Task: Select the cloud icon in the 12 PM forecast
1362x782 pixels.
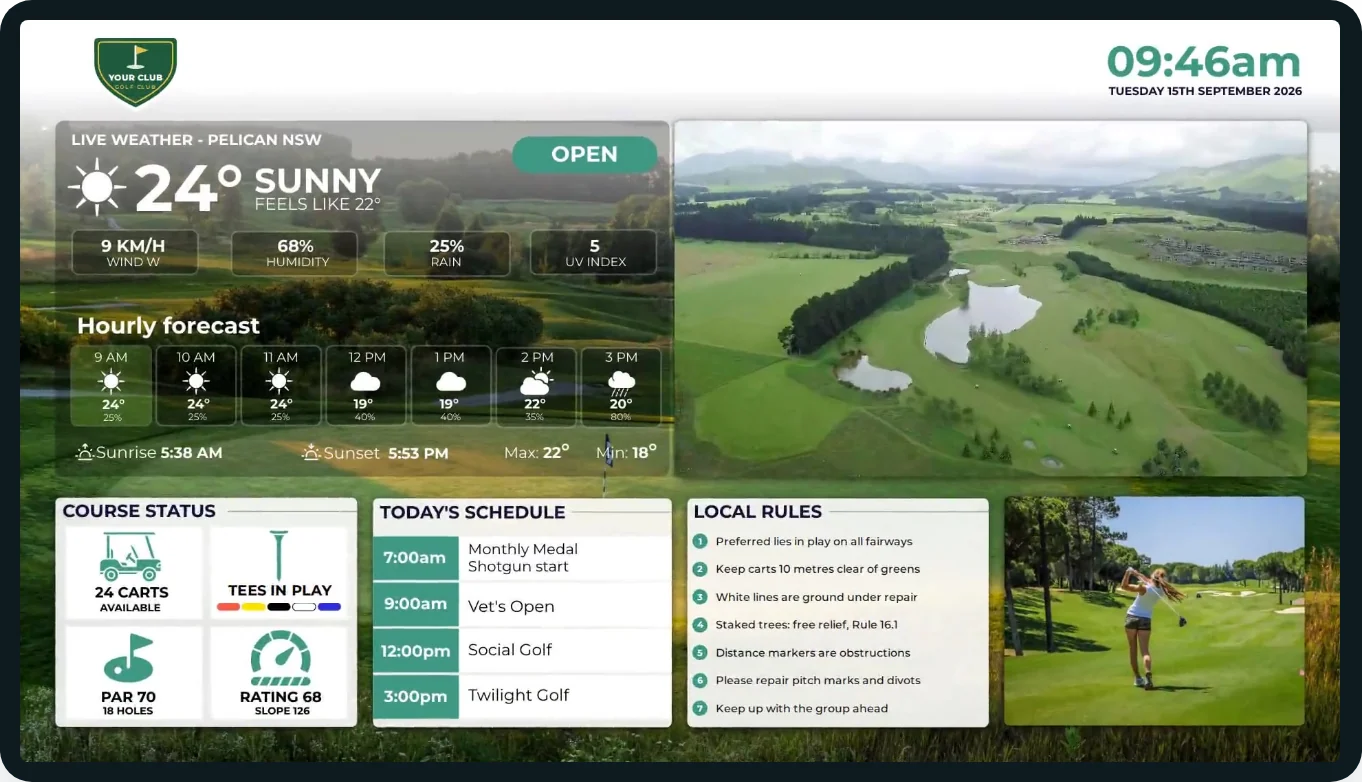Action: [x=365, y=381]
